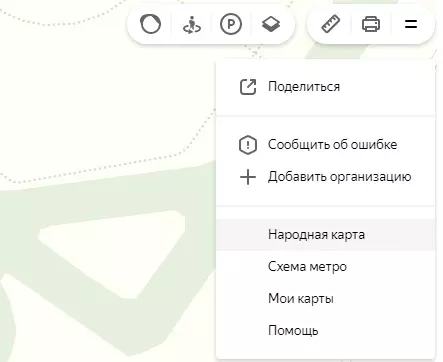Select the ruler distance tool
Screen dimensions: 443x362
pyautogui.click(x=331, y=24)
